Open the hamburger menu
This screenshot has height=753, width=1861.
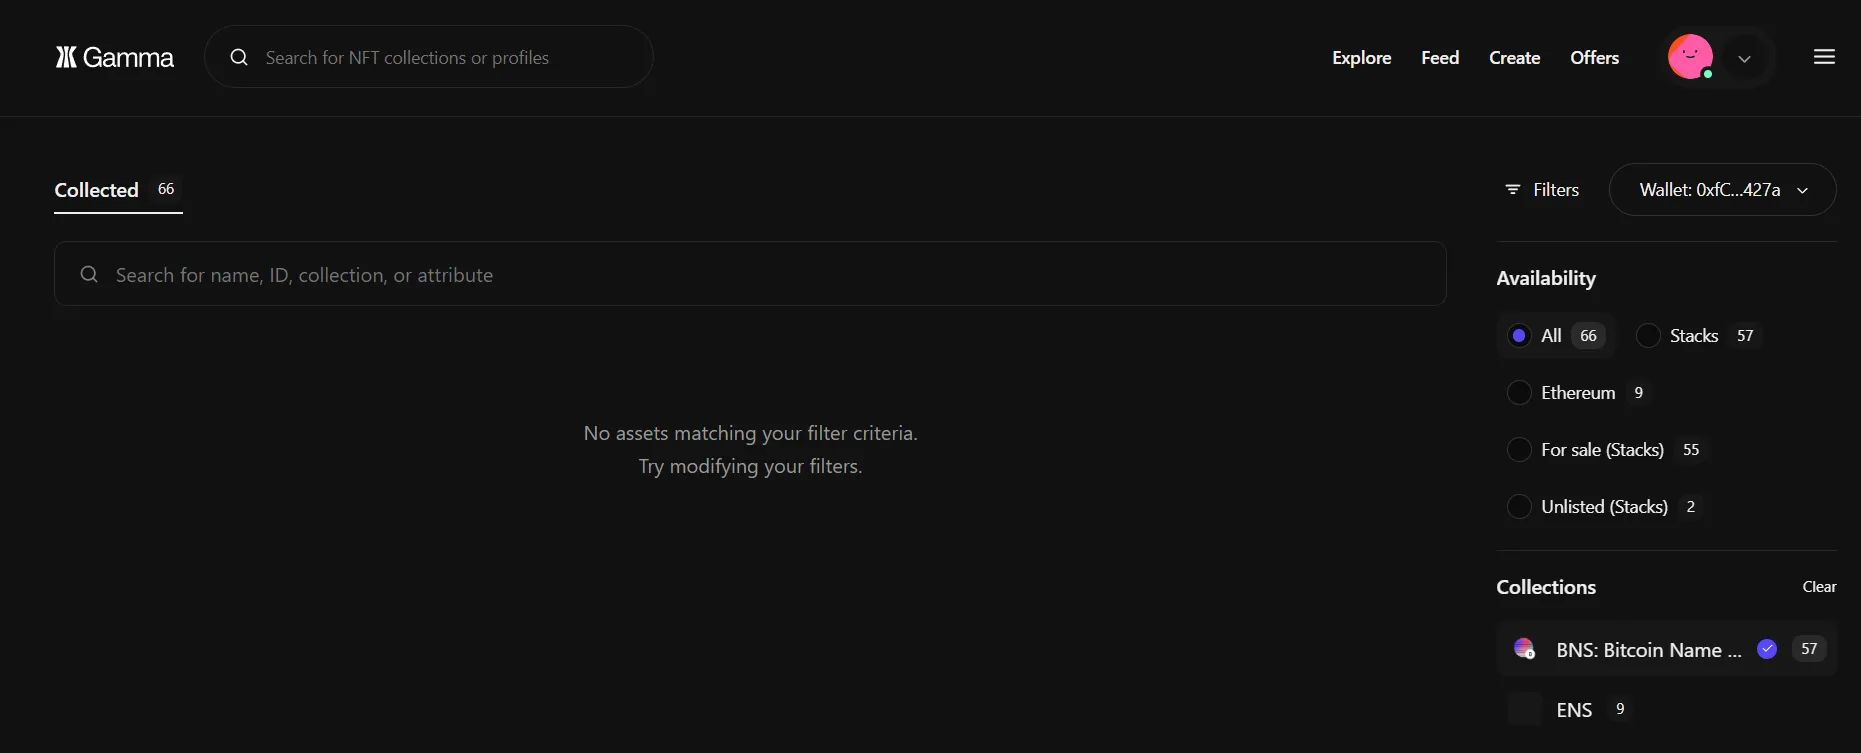coord(1824,57)
